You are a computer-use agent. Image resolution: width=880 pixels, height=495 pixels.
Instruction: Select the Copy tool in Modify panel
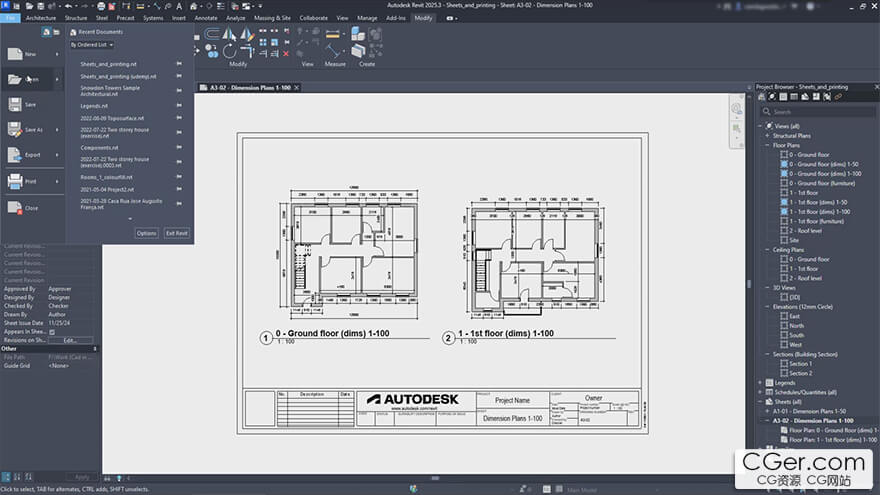click(212, 52)
